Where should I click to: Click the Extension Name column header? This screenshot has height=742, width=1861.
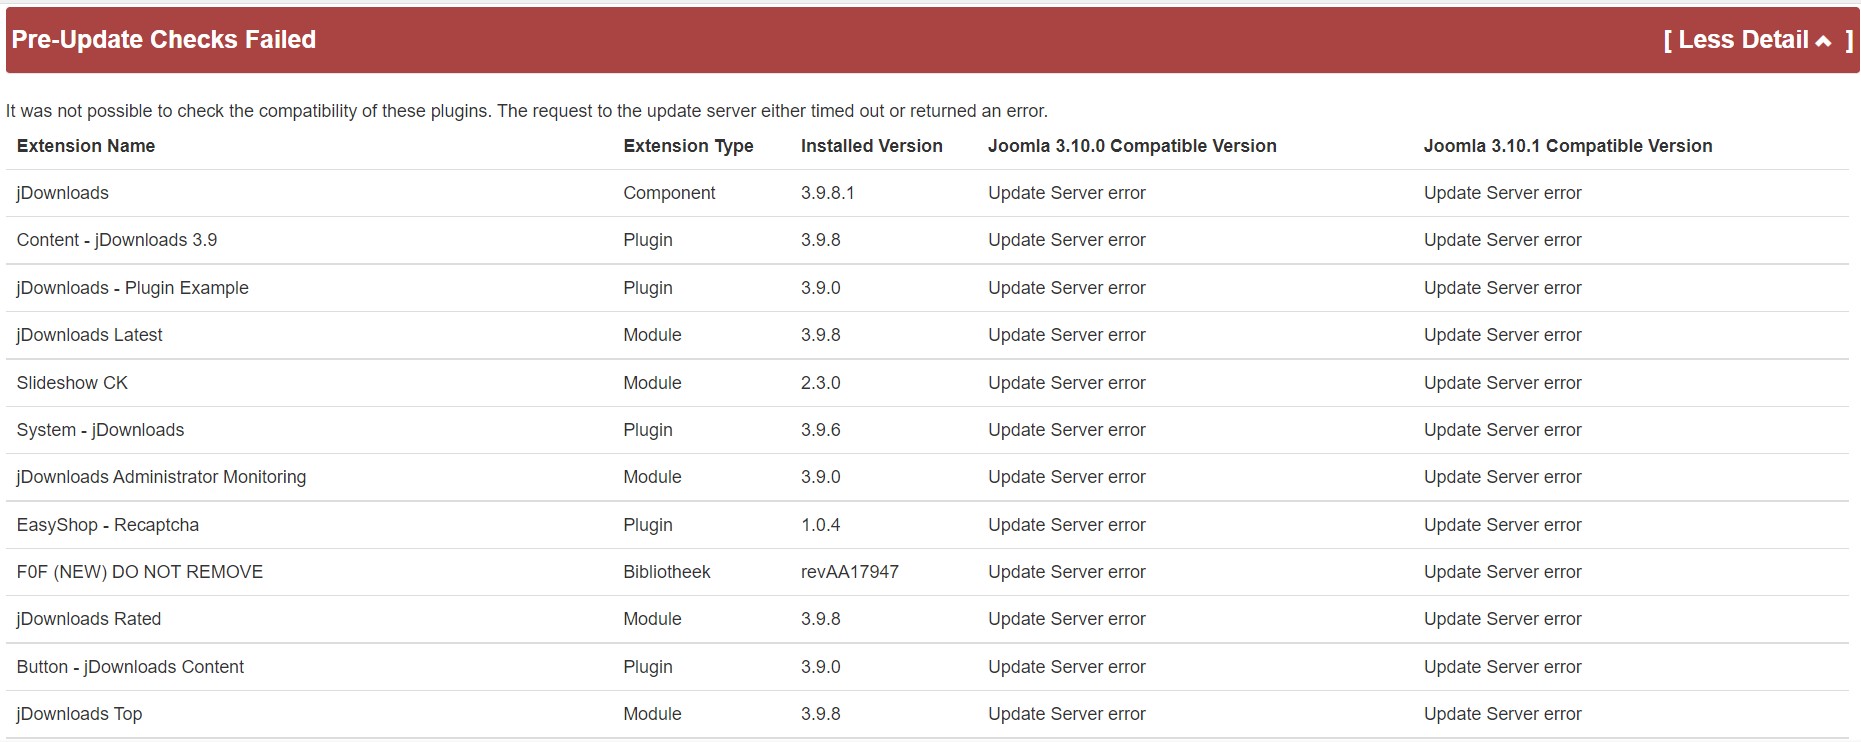[x=86, y=146]
